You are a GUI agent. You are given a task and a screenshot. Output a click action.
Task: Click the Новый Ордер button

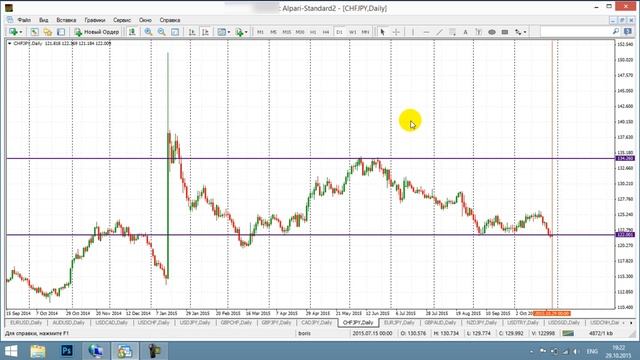97,32
